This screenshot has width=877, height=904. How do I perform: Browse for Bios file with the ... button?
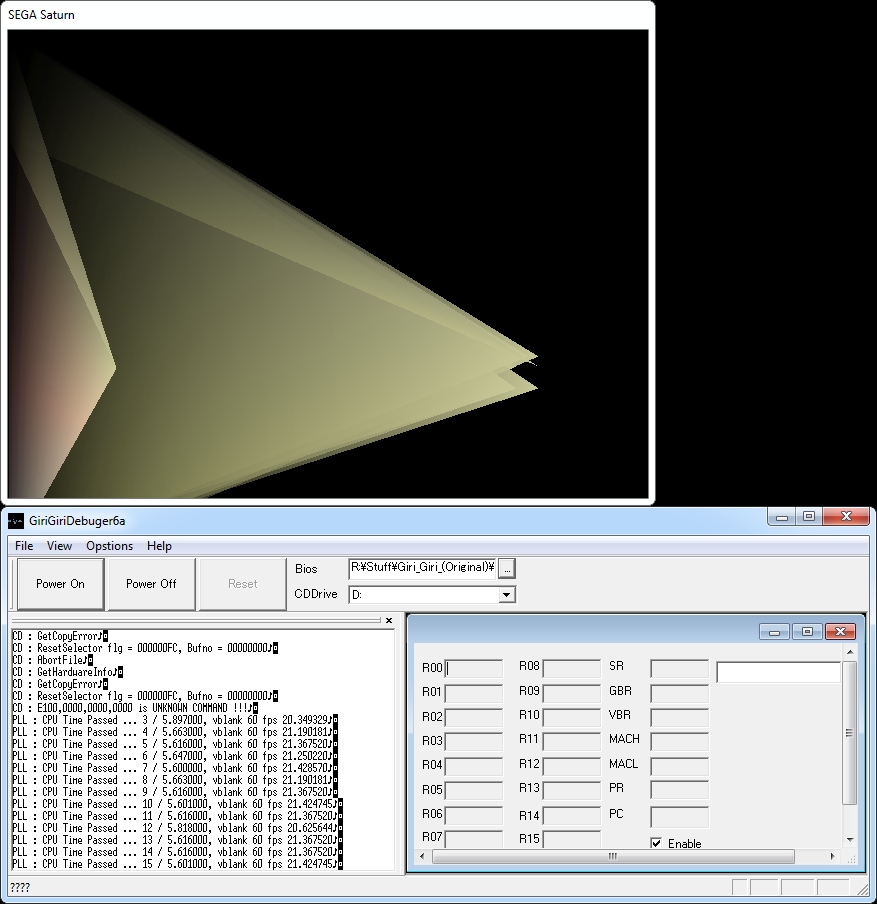pyautogui.click(x=507, y=568)
